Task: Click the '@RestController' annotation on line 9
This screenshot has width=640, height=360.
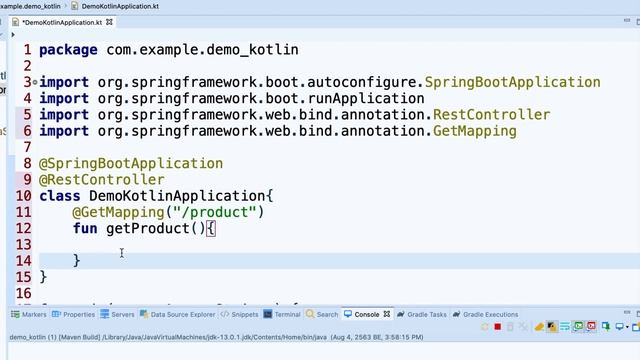Action: pyautogui.click(x=102, y=180)
